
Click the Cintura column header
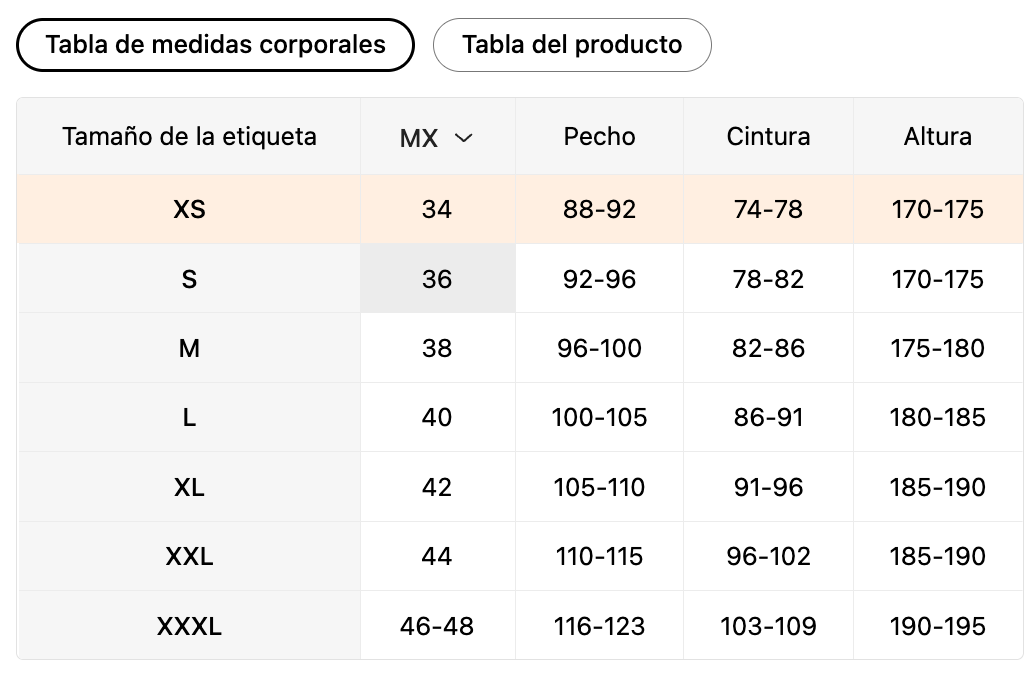(x=768, y=136)
